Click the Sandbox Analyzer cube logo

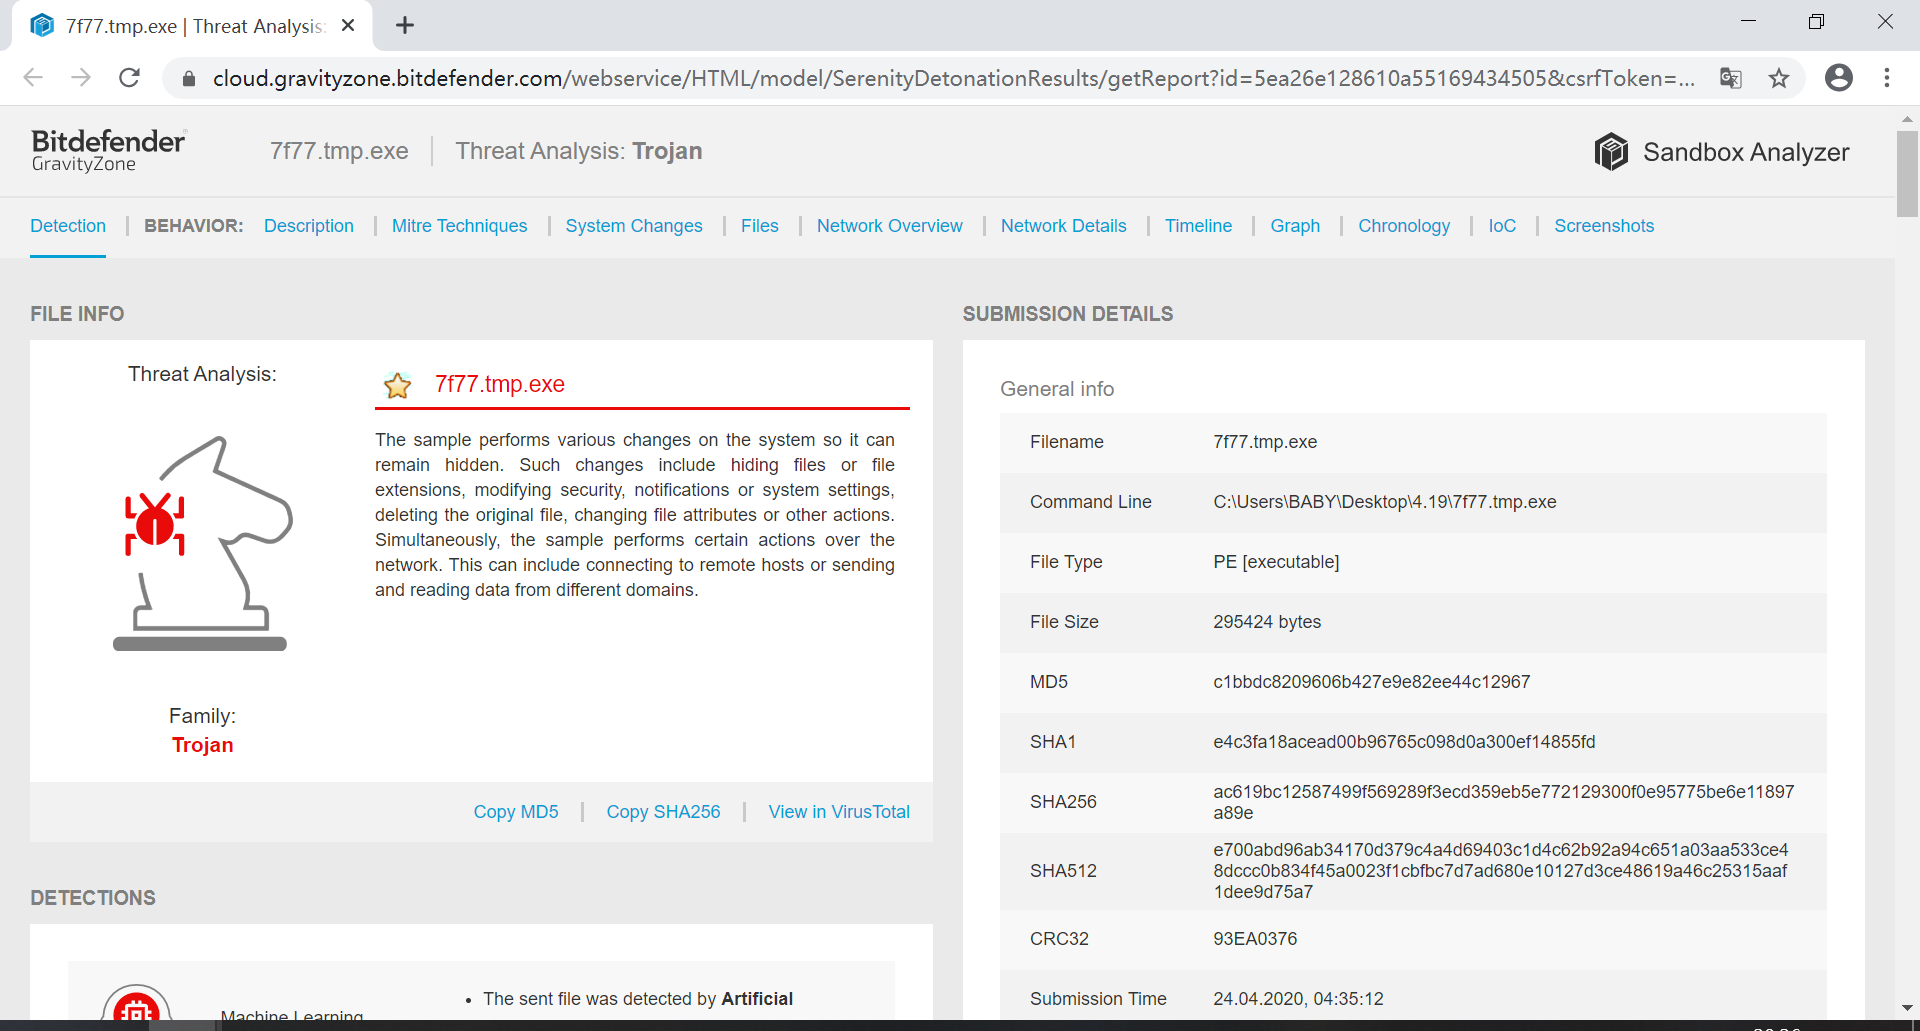1611,152
